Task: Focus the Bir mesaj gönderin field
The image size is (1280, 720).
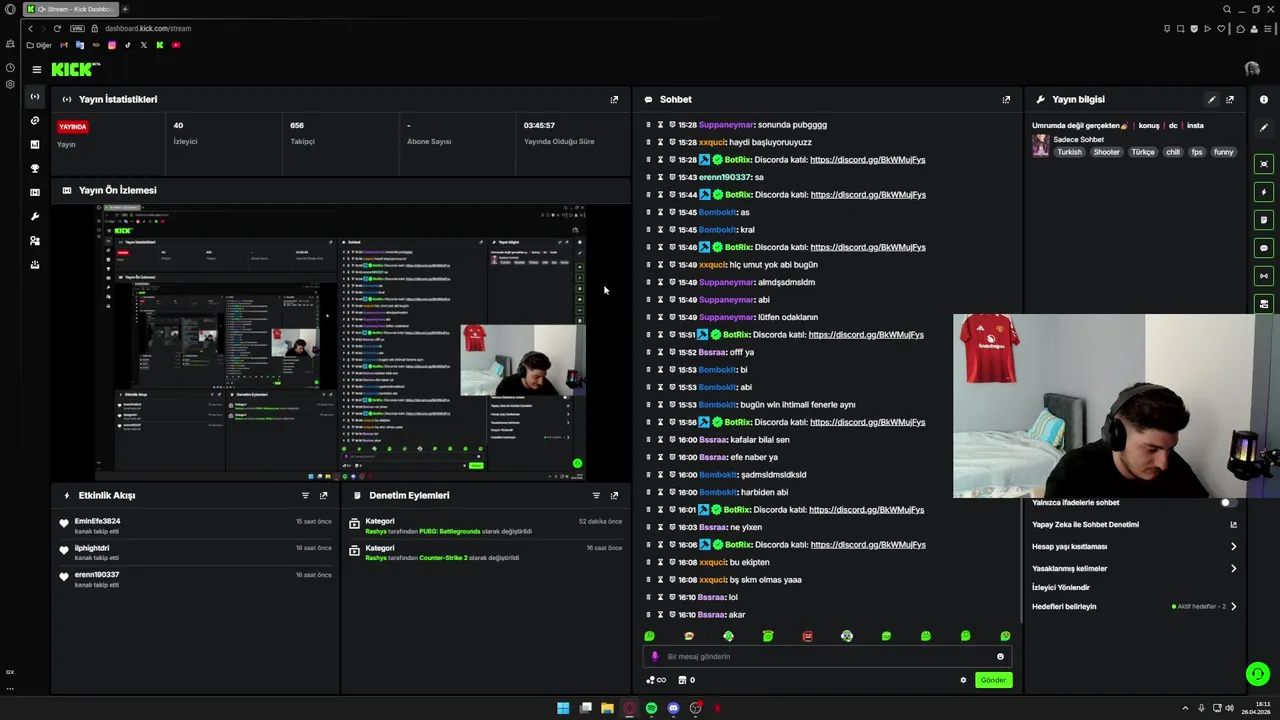Action: [x=826, y=656]
